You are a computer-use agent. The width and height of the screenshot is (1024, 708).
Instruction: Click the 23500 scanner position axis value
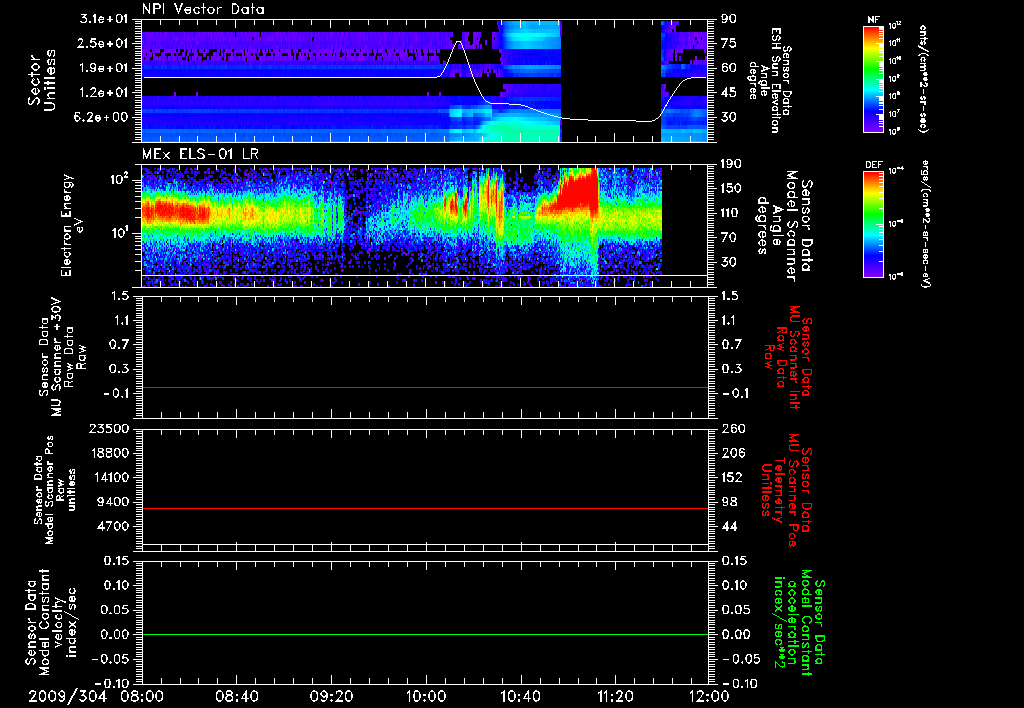[x=109, y=428]
